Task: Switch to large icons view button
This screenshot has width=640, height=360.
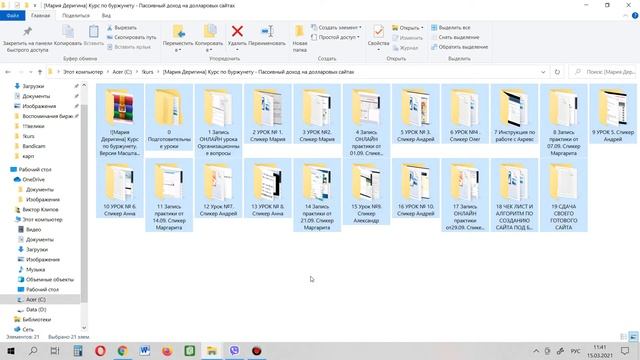Action: [633, 337]
